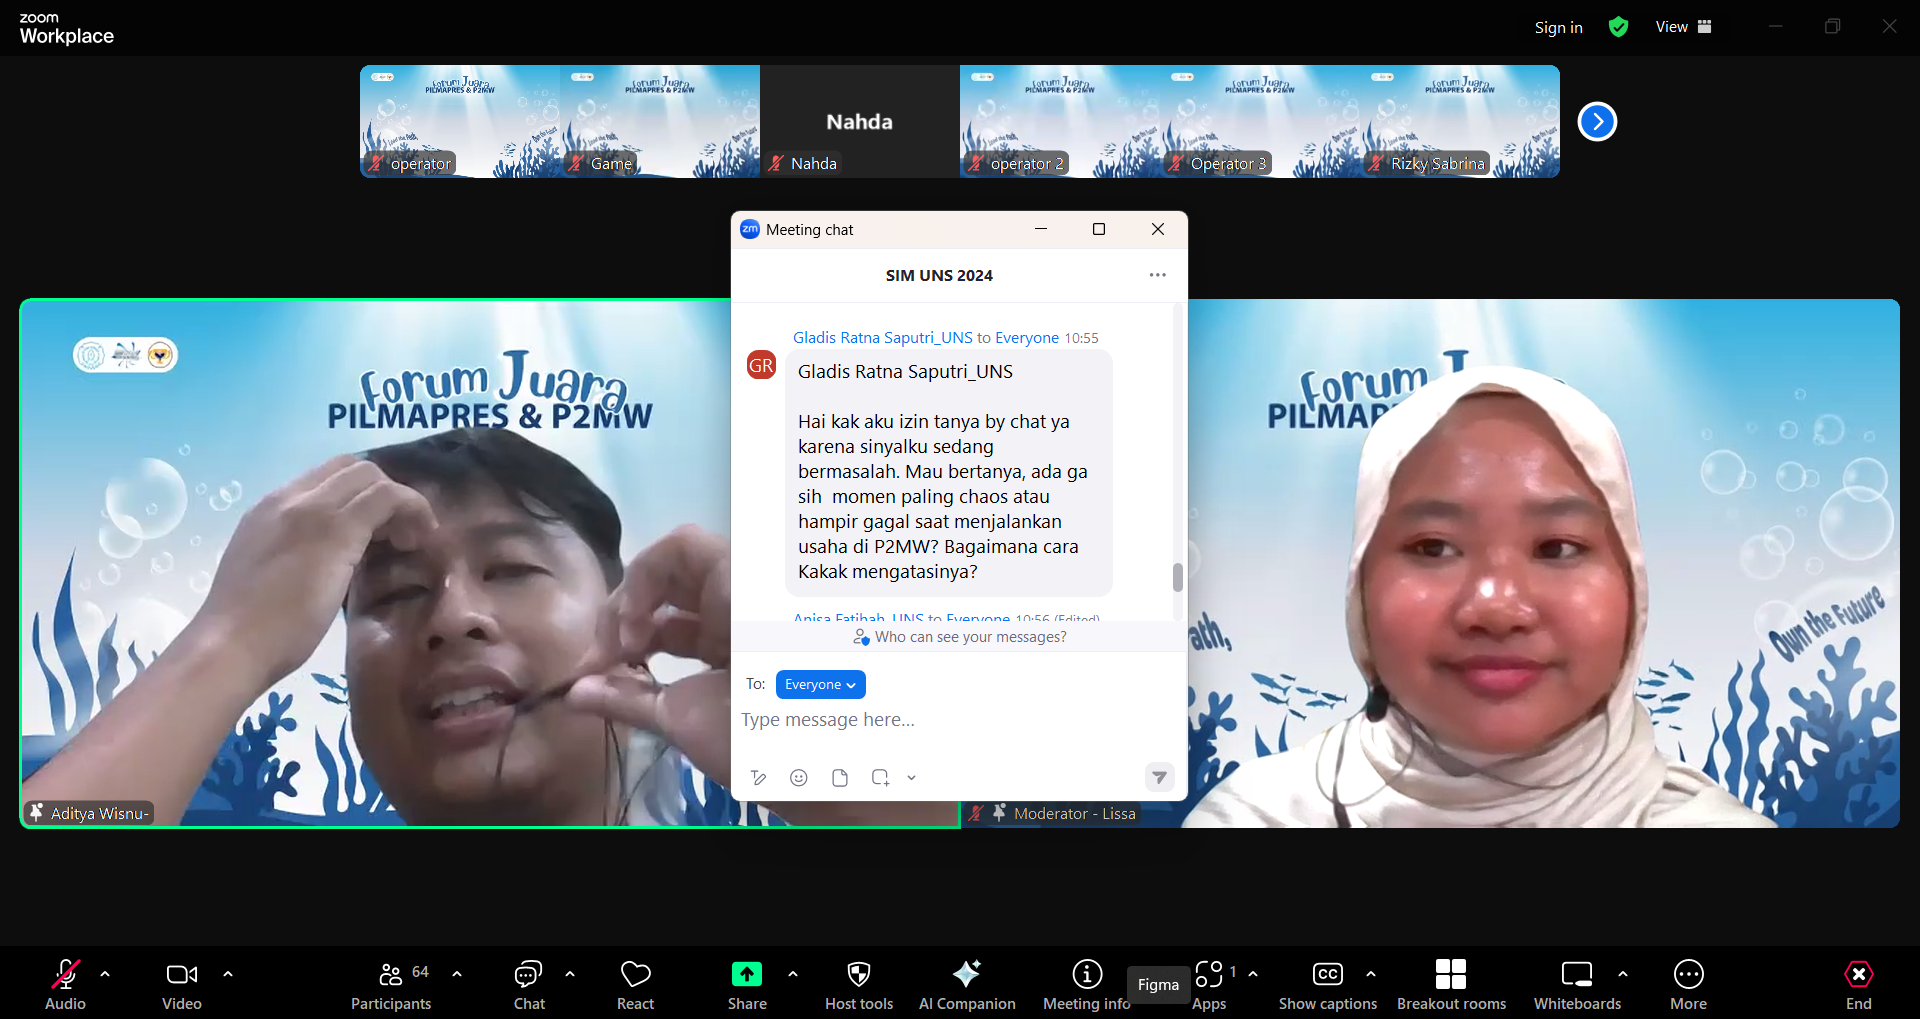Expand whiteboard options arrow
Image resolution: width=1920 pixels, height=1020 pixels.
coord(1623,973)
